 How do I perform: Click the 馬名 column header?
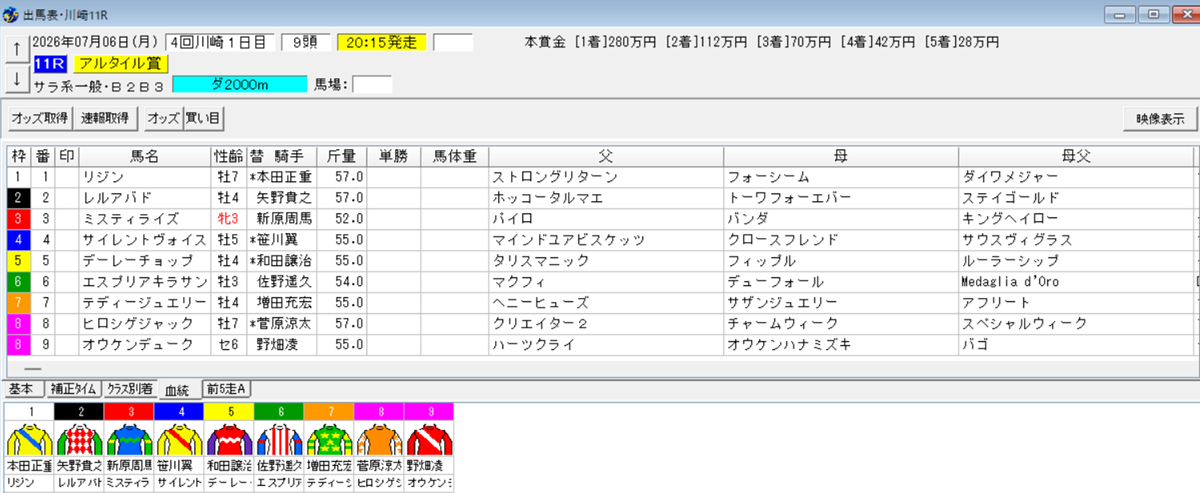point(144,157)
